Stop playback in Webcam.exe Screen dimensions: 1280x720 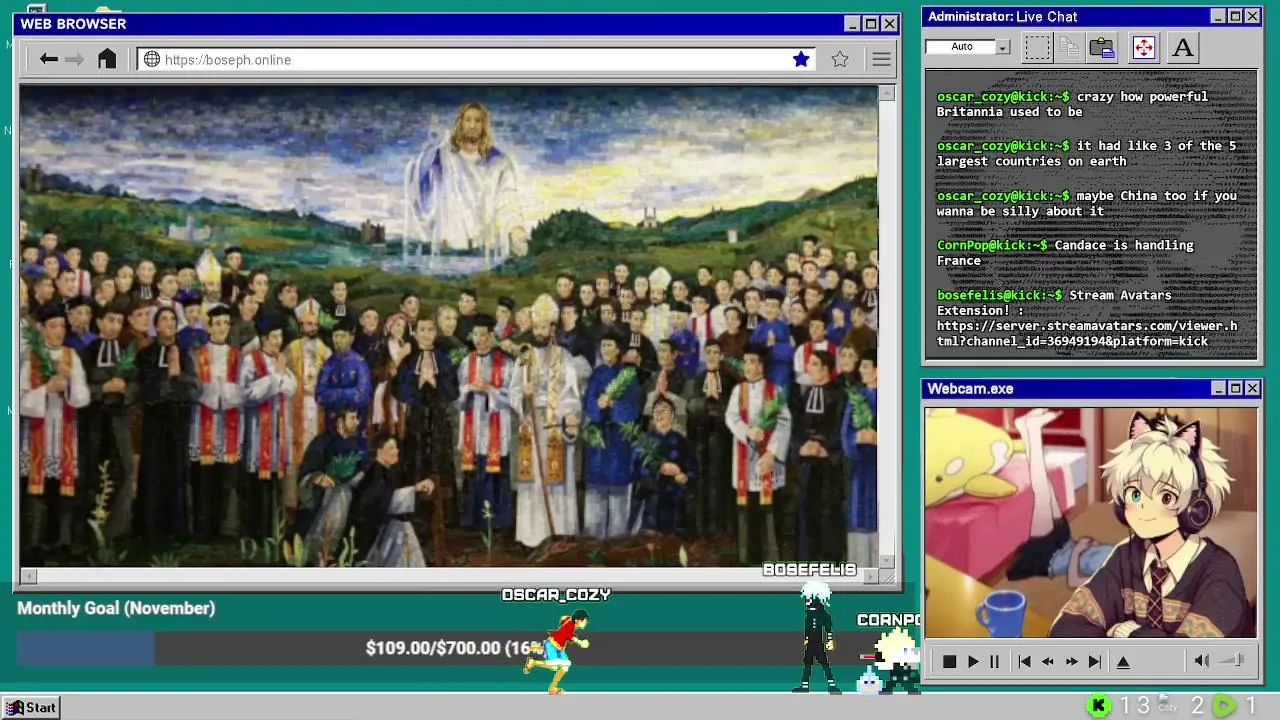949,661
